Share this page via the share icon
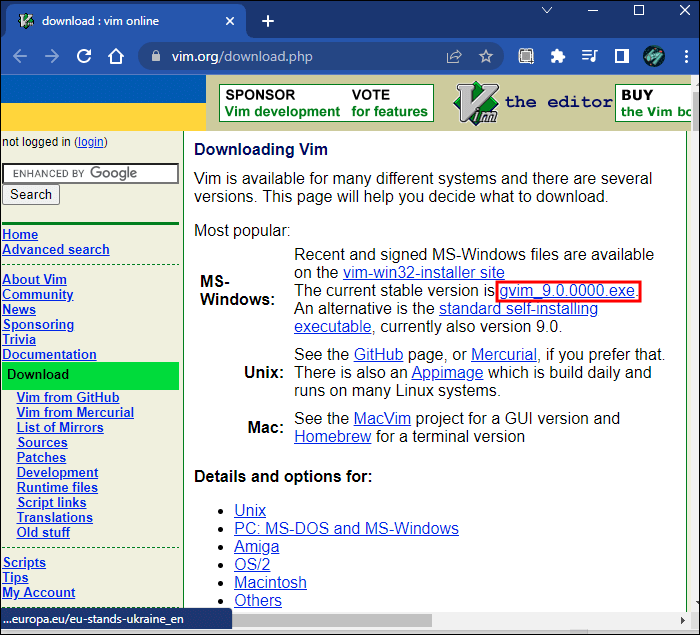This screenshot has width=700, height=635. coord(454,56)
